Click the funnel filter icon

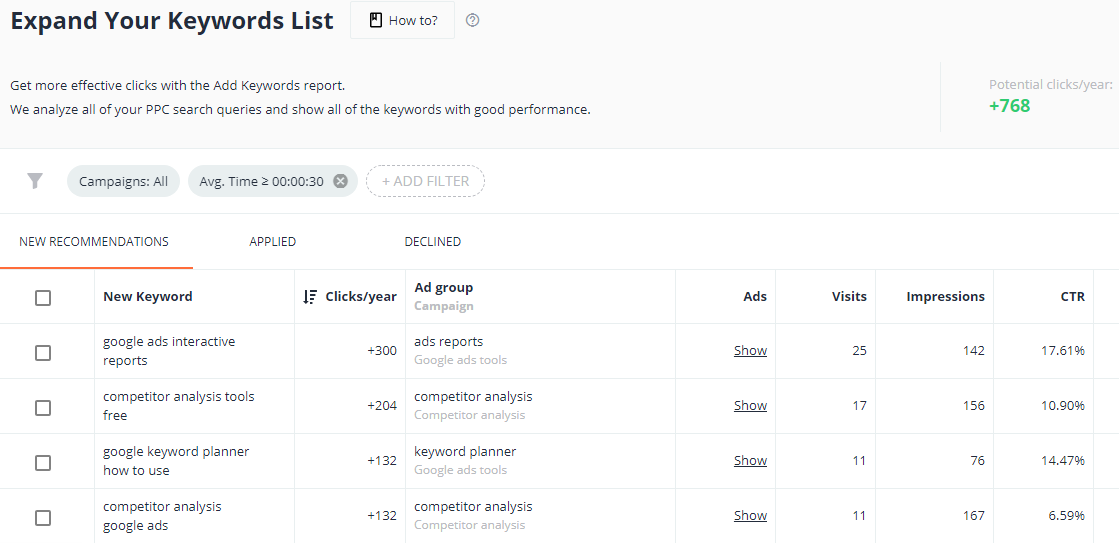pos(35,181)
